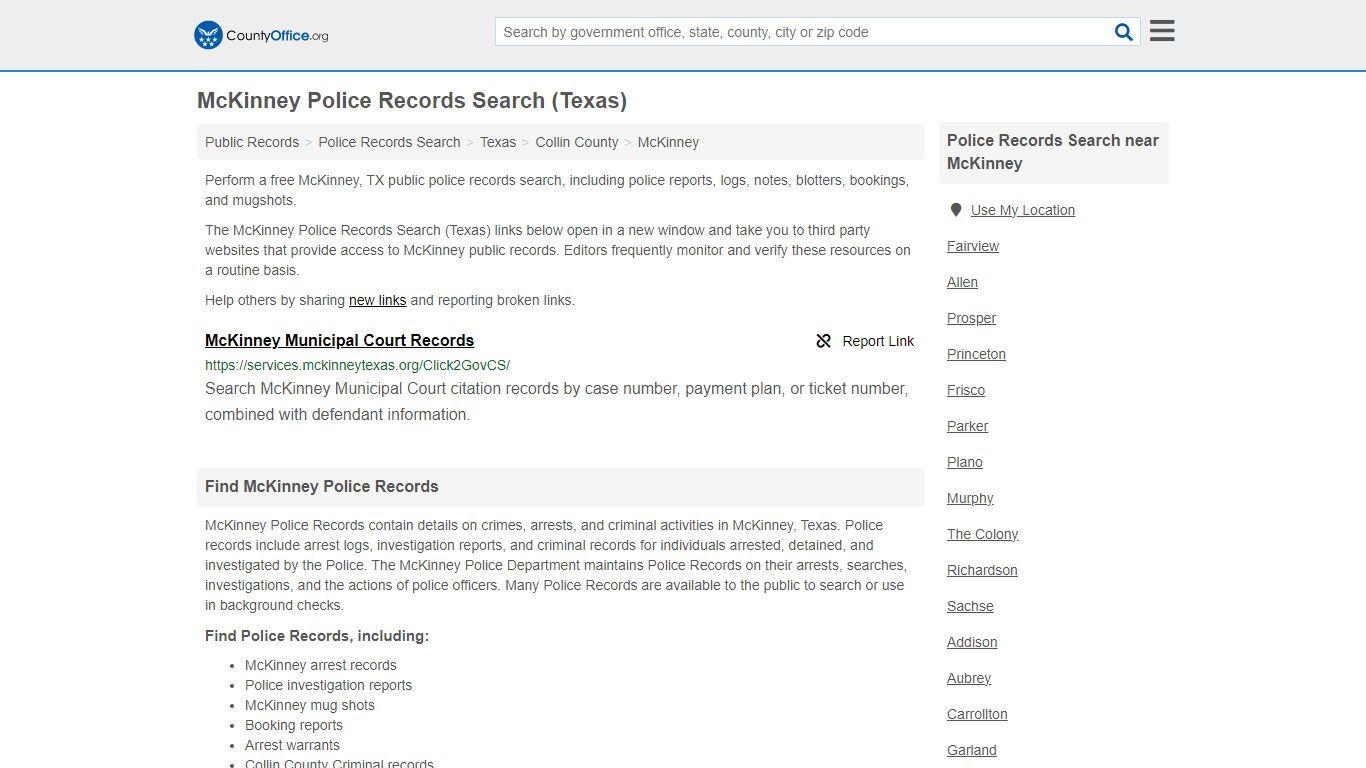Open Aubrey police records link
The height and width of the screenshot is (768, 1366).
969,678
